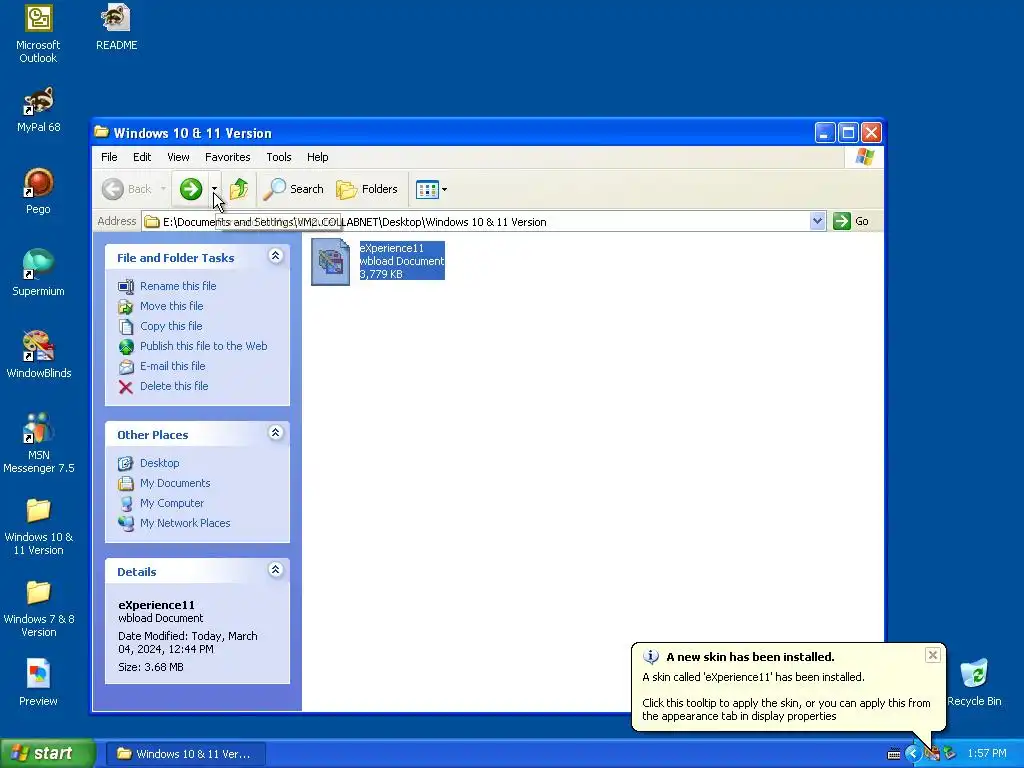The height and width of the screenshot is (768, 1024).
Task: Select the eXperience11 wbload file icon
Action: coord(330,261)
